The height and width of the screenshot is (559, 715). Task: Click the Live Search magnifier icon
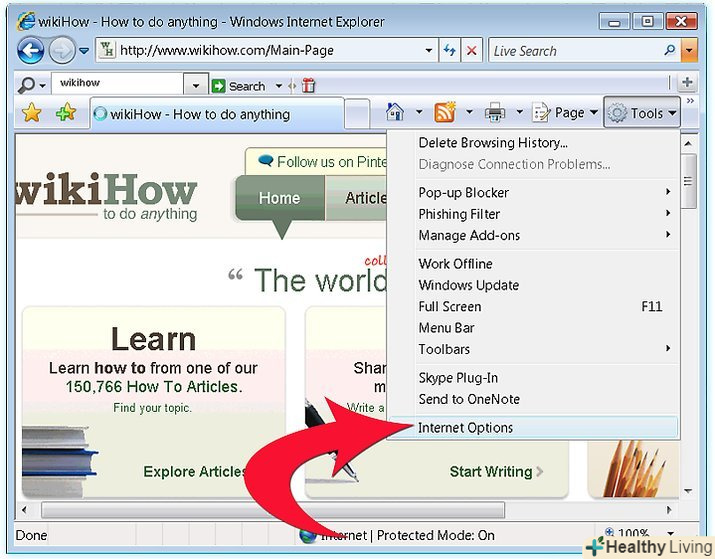[669, 50]
